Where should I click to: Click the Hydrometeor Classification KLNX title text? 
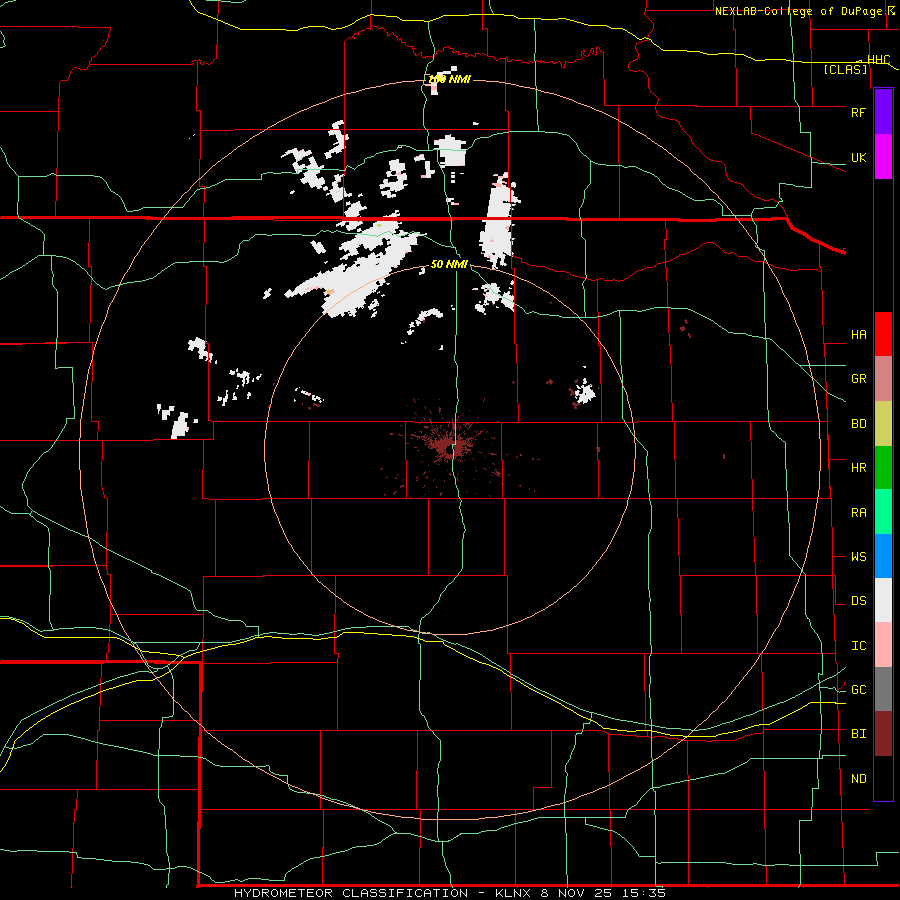click(450, 893)
